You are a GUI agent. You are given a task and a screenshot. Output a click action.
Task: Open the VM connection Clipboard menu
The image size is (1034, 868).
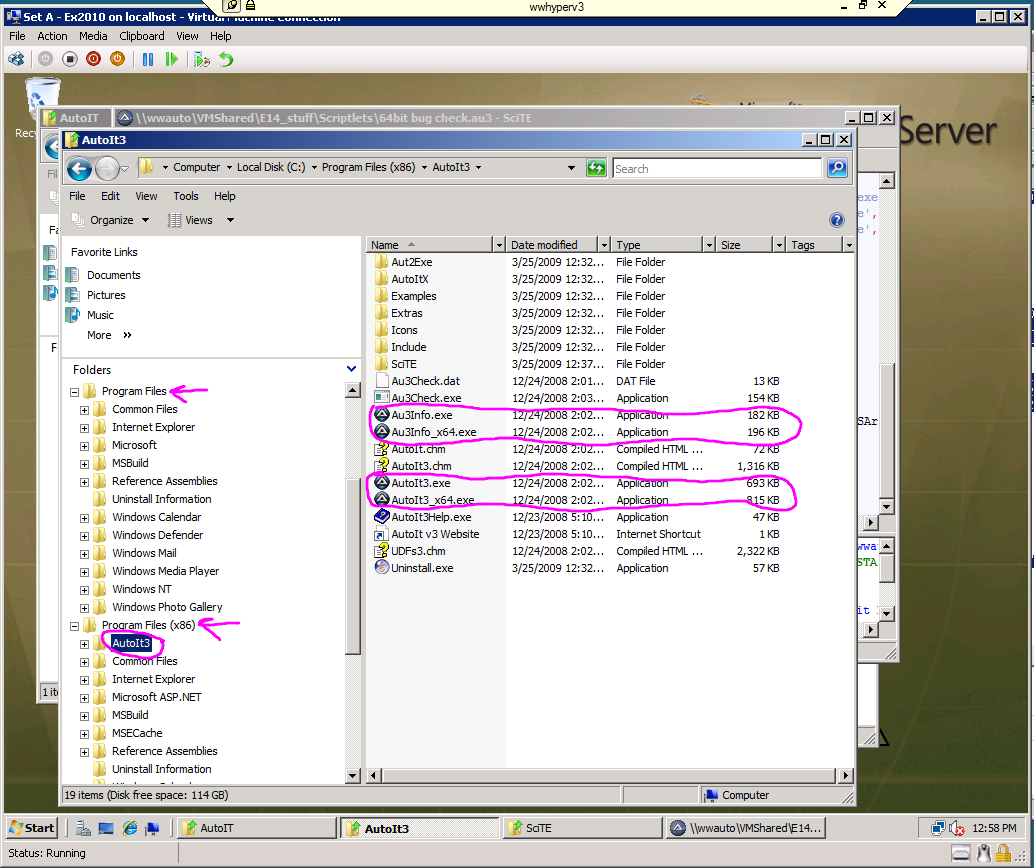tap(142, 36)
